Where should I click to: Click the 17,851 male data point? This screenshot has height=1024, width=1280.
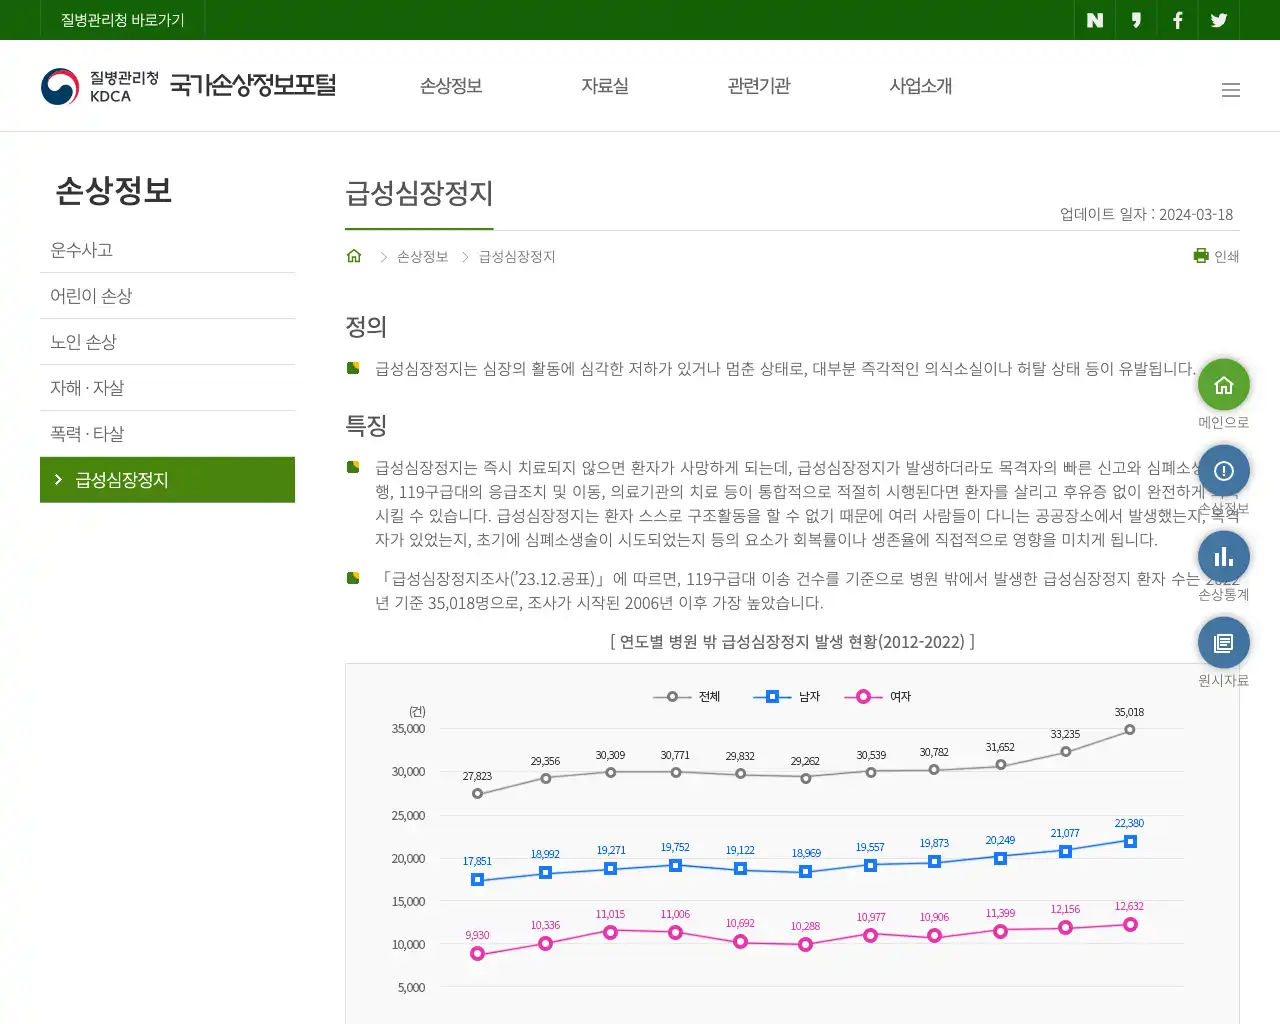click(478, 880)
